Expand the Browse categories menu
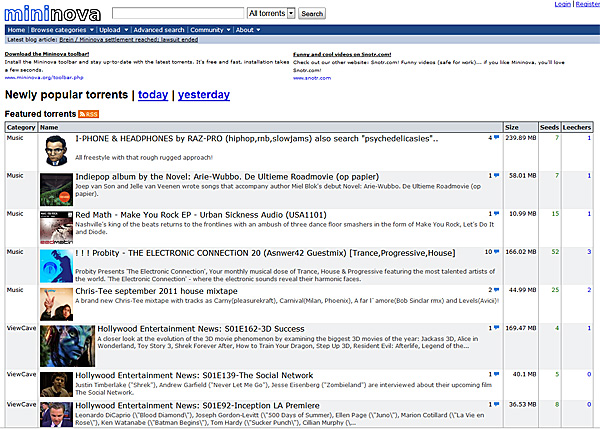Image resolution: width=600 pixels, height=429 pixels. pyautogui.click(x=60, y=30)
